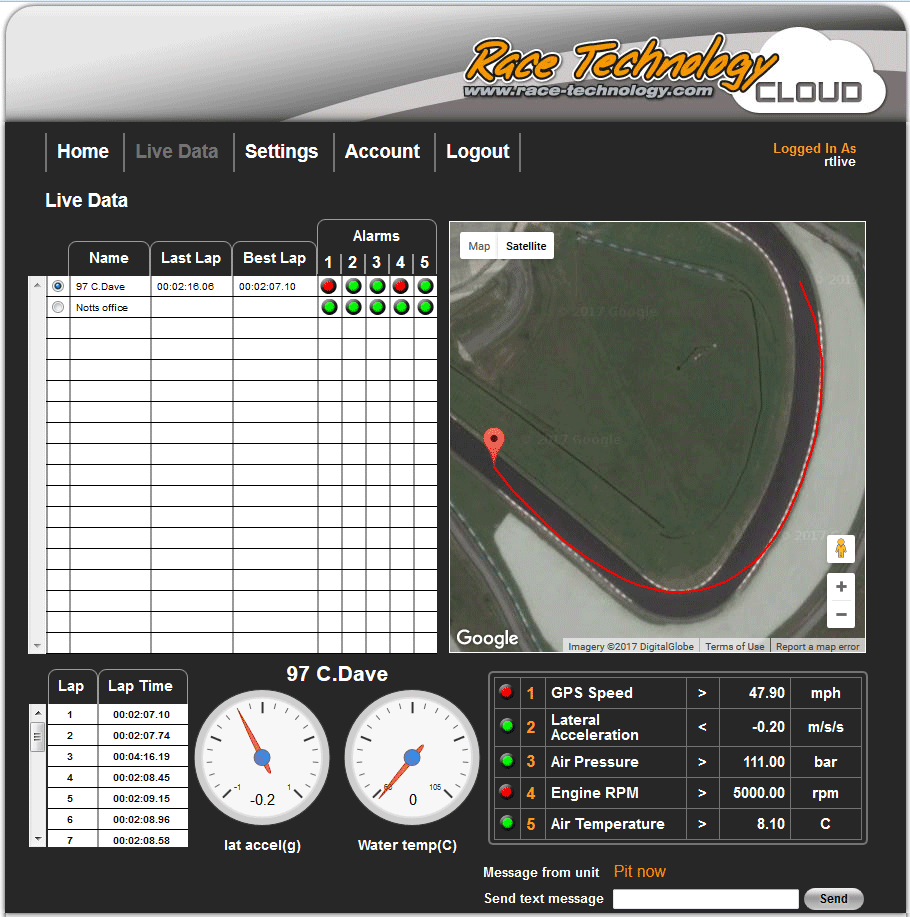This screenshot has height=917, width=910.
Task: Click Air Temperature green status indicator
Action: [x=506, y=823]
